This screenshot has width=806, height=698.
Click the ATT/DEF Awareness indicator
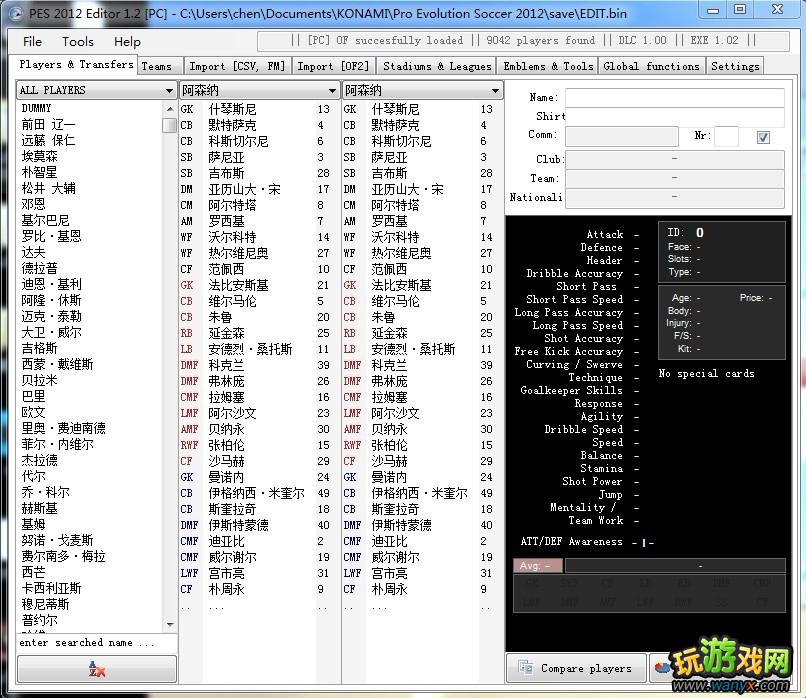click(643, 542)
